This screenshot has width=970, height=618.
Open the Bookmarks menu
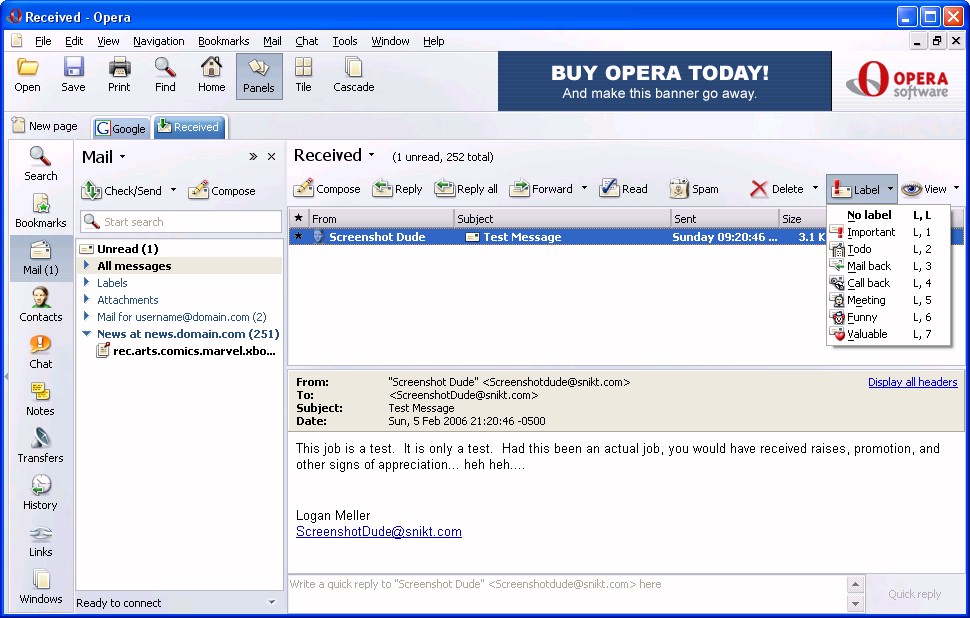point(223,41)
